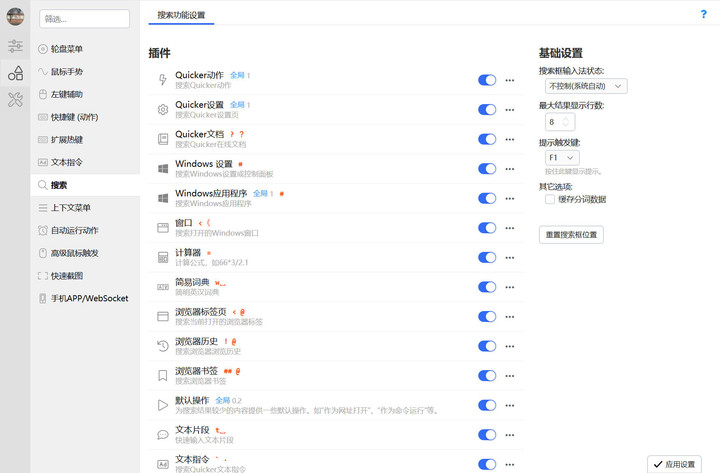Open 高级鼠标触发 in the sidebar
This screenshot has height=473, width=720.
coord(85,253)
